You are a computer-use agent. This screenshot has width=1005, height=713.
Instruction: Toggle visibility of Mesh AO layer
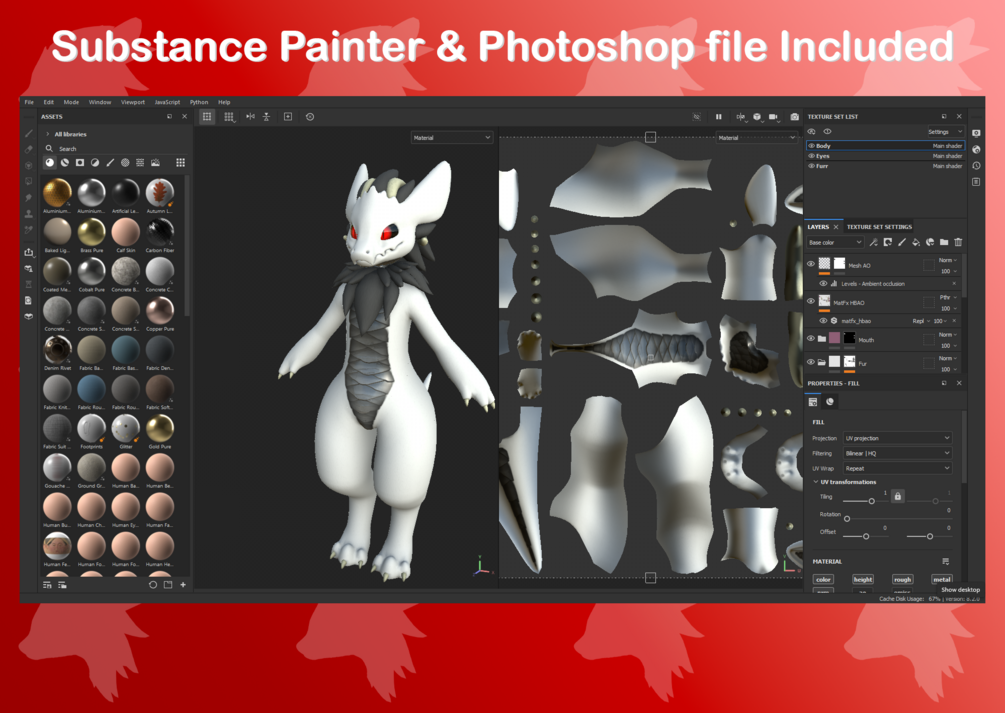(811, 264)
